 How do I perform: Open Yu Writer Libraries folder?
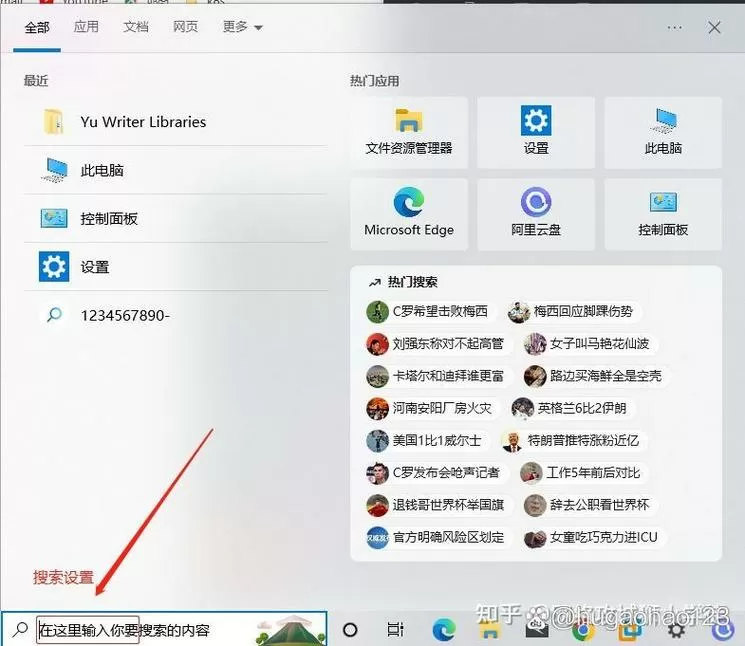pos(176,122)
